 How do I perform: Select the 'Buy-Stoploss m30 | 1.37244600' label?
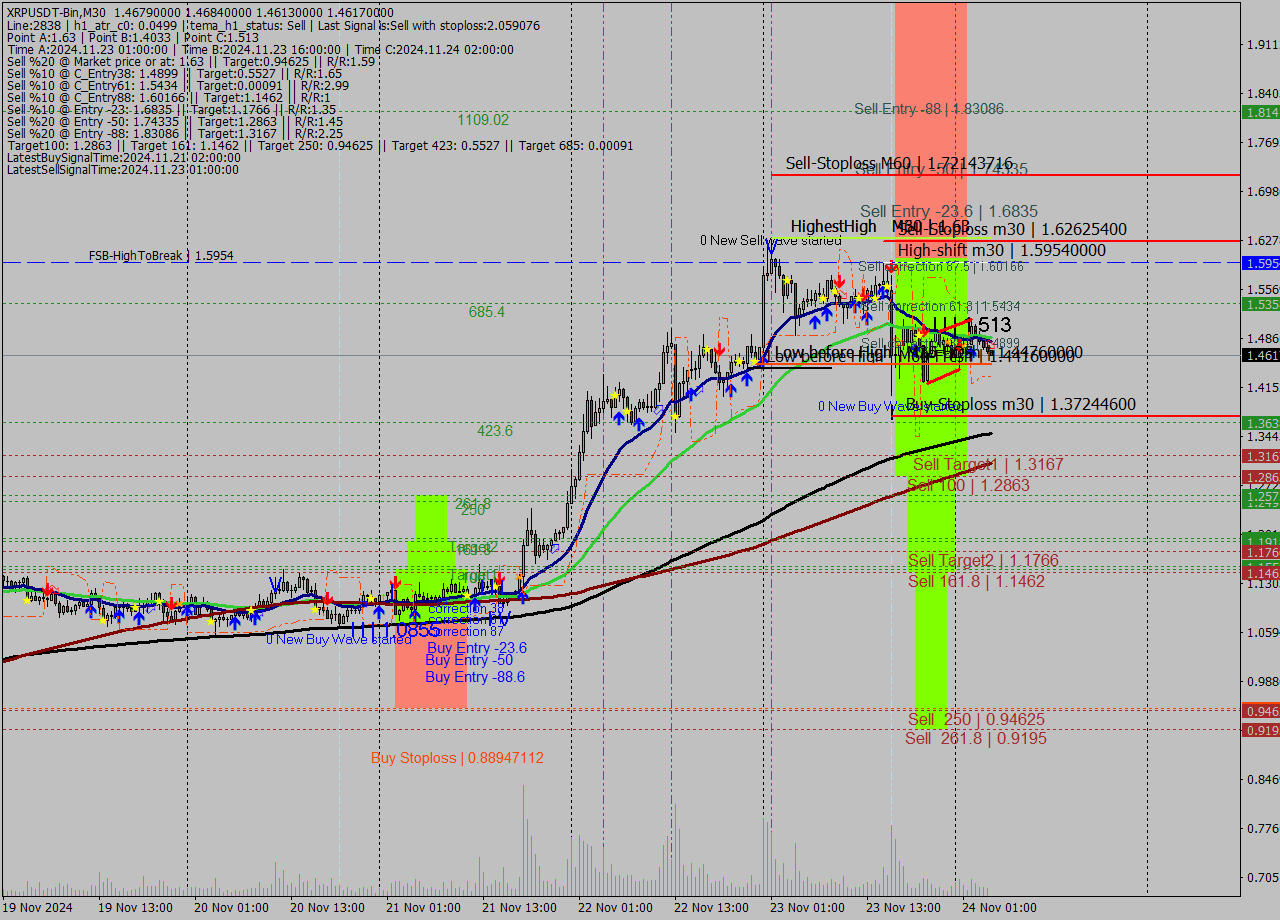1021,404
